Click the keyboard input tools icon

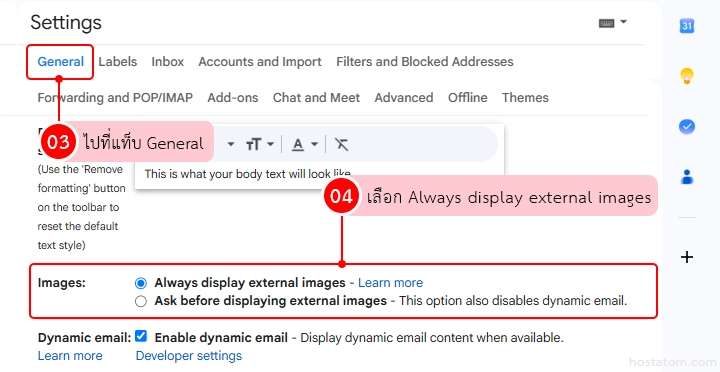(x=606, y=23)
